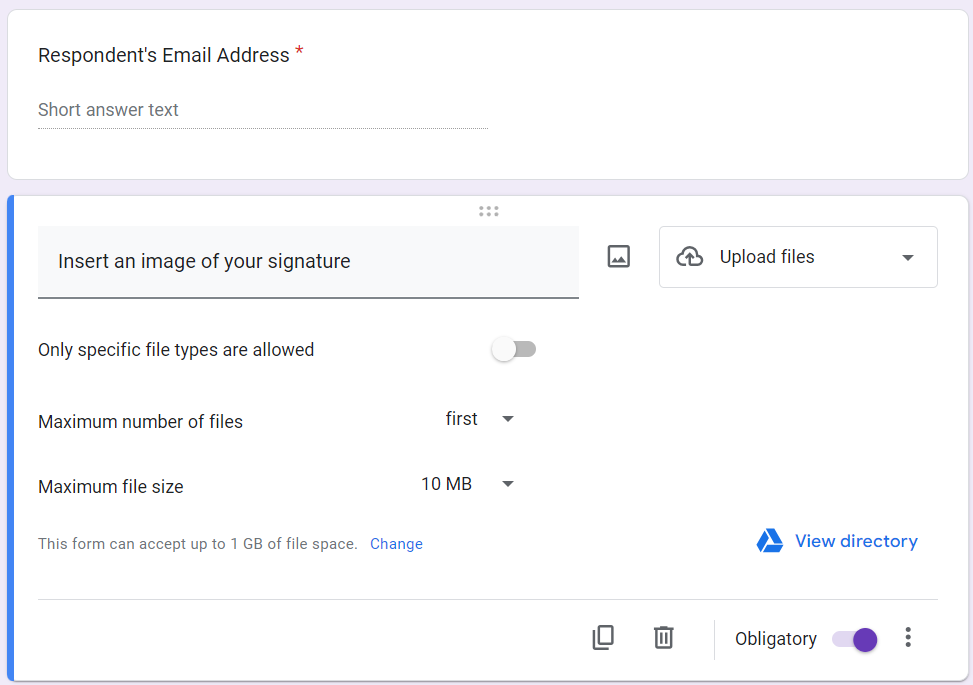Click the image icon right of the question title
Image resolution: width=973 pixels, height=685 pixels.
coord(618,256)
